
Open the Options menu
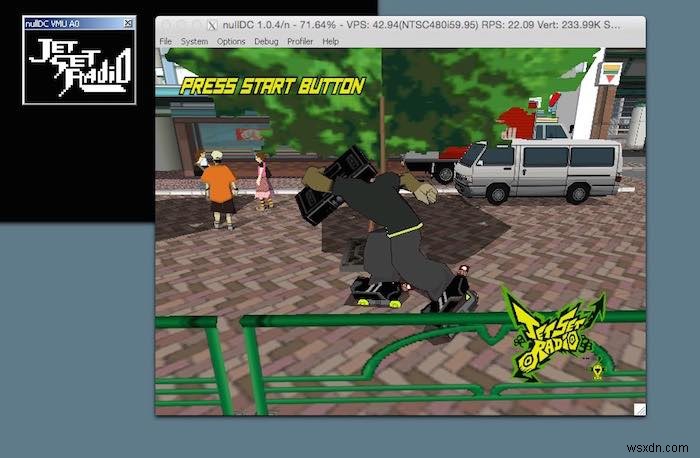(x=231, y=41)
